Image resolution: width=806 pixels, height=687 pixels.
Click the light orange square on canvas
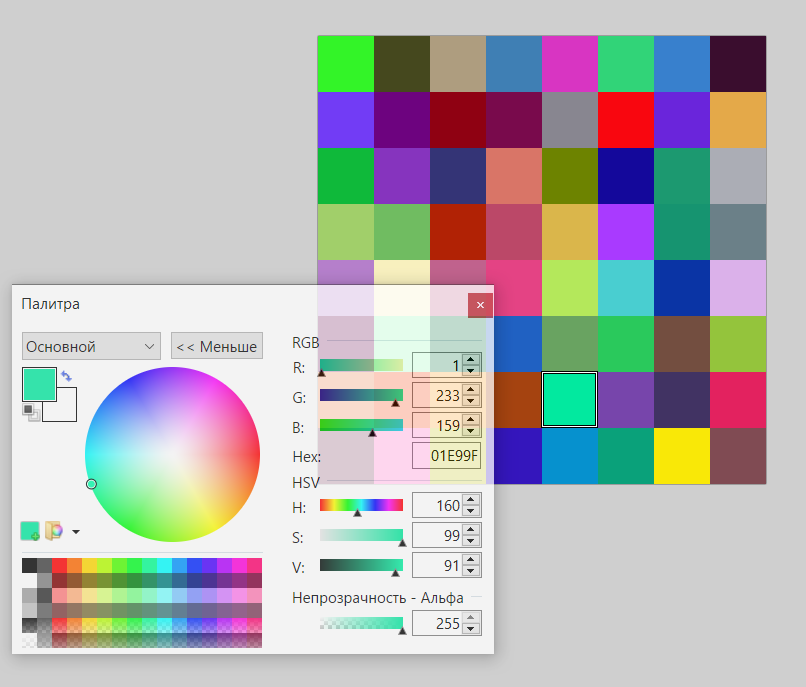(738, 120)
